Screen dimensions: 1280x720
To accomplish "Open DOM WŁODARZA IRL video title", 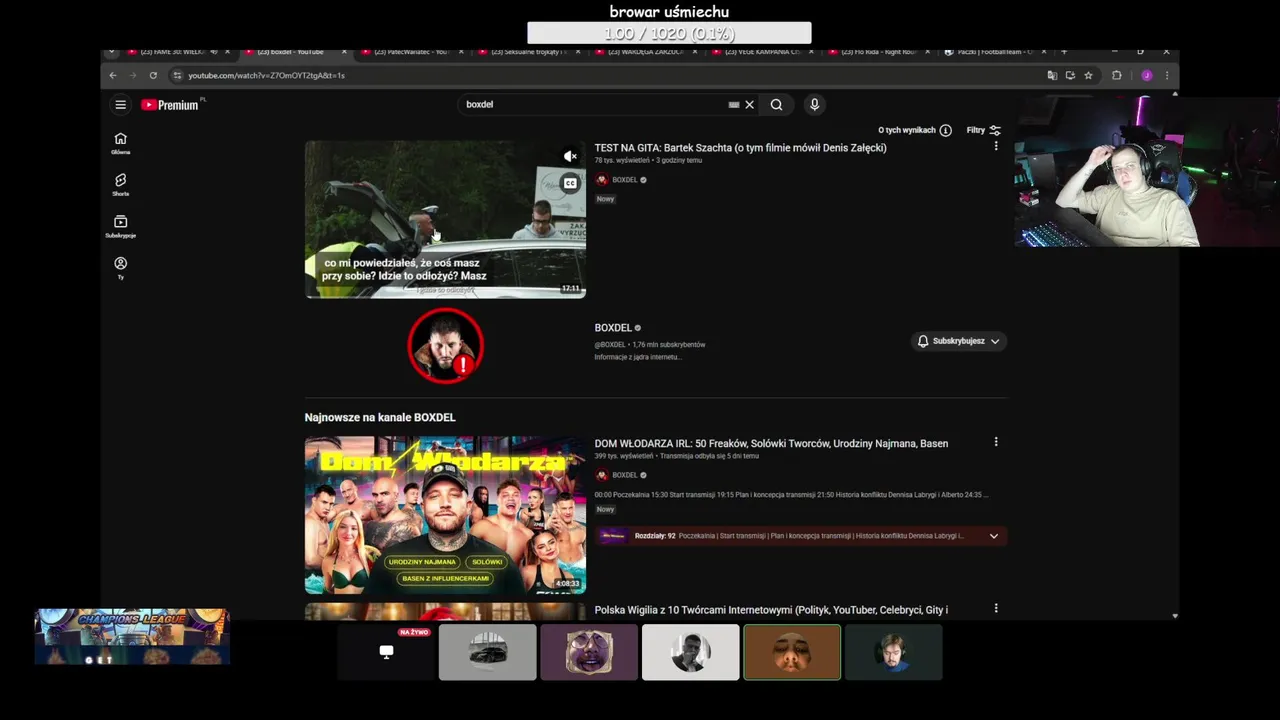I will pyautogui.click(x=771, y=443).
